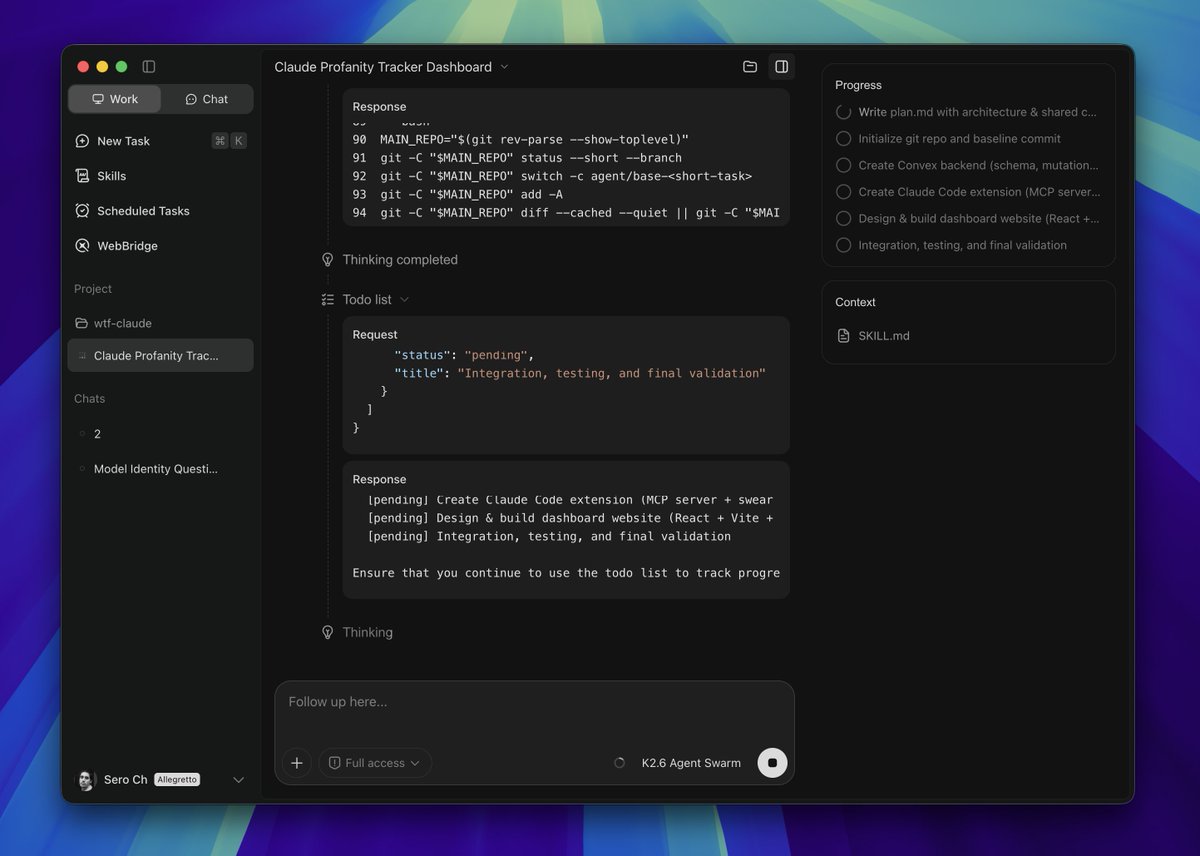
Task: Click the stop generation button
Action: pyautogui.click(x=772, y=763)
